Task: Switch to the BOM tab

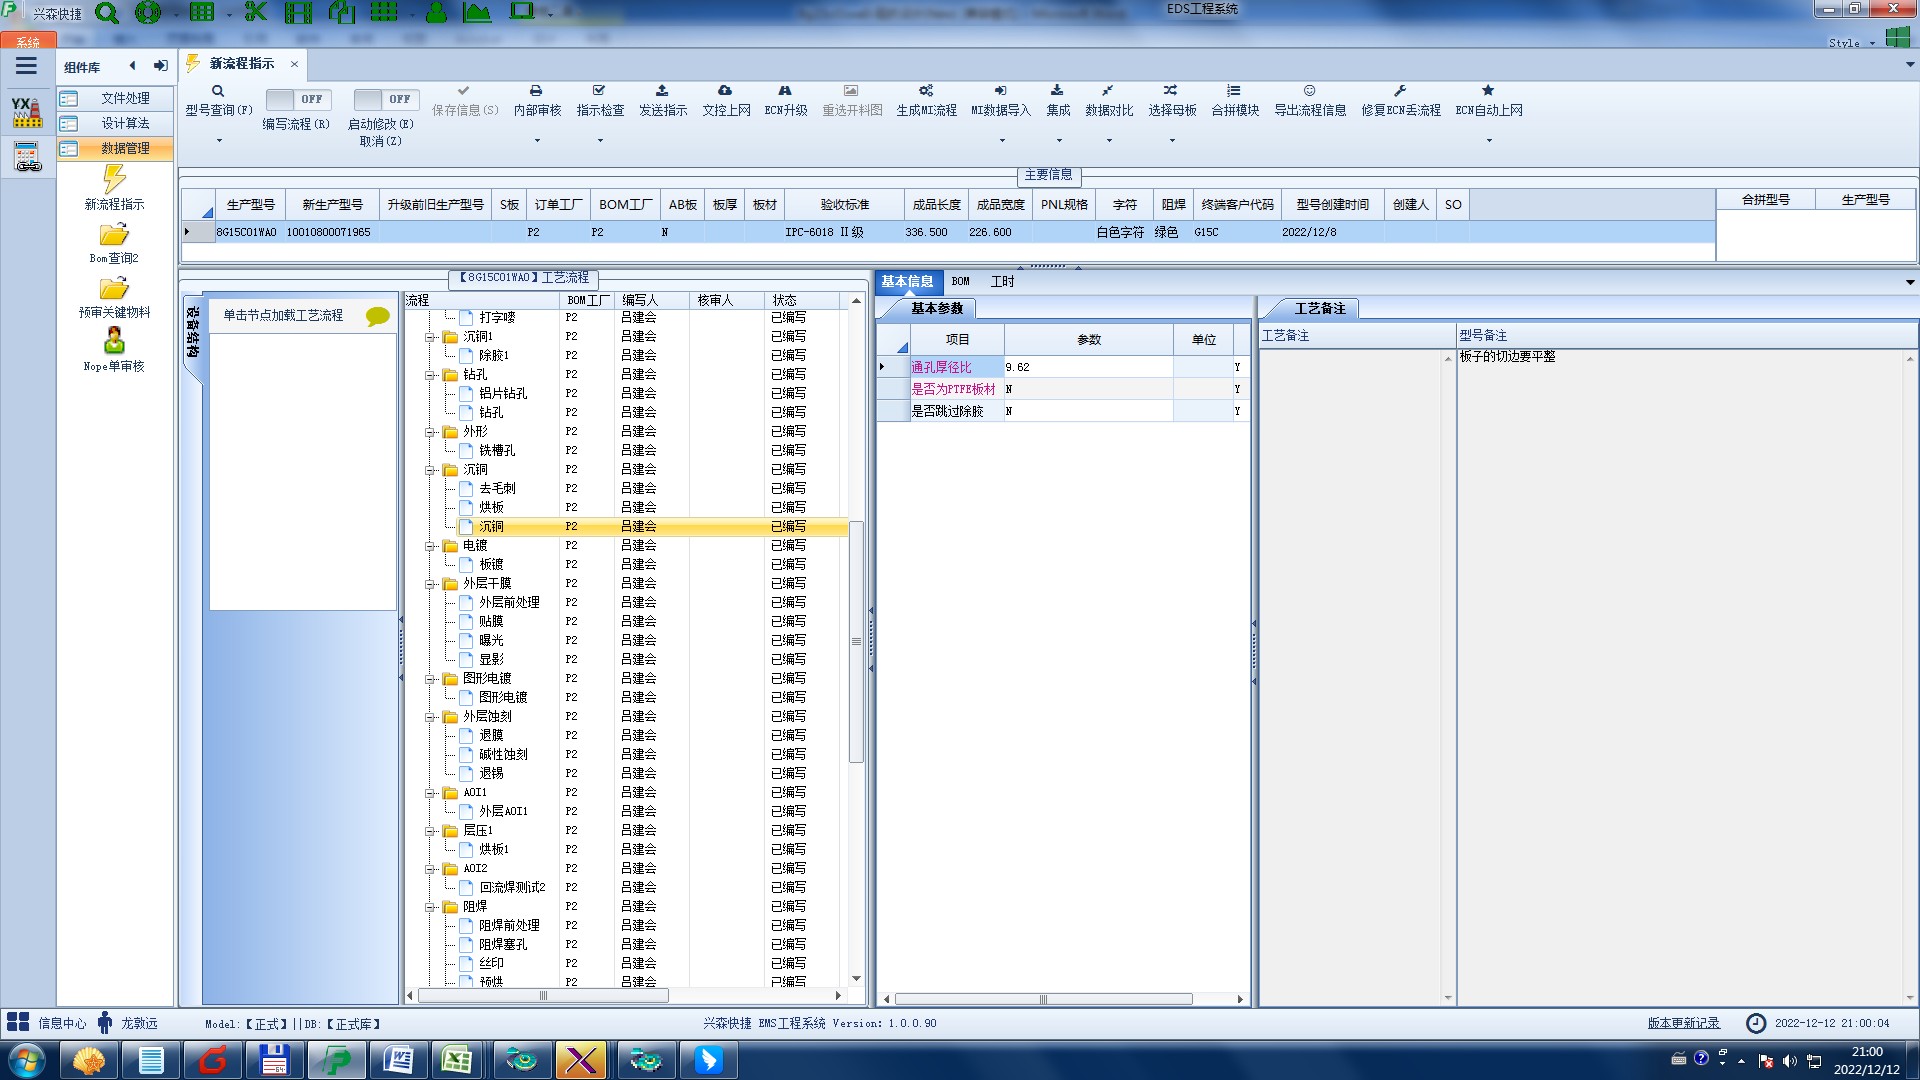Action: pos(960,282)
